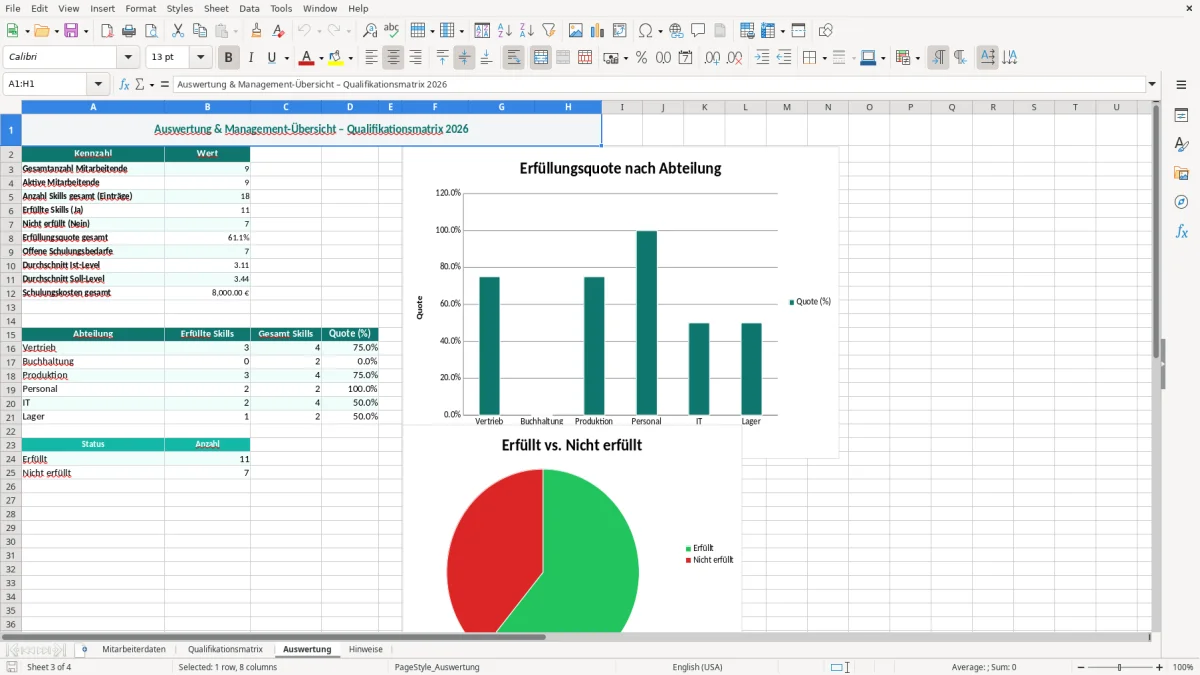Click the Print icon in toolbar
Image resolution: width=1200 pixels, height=675 pixels.
tap(129, 31)
